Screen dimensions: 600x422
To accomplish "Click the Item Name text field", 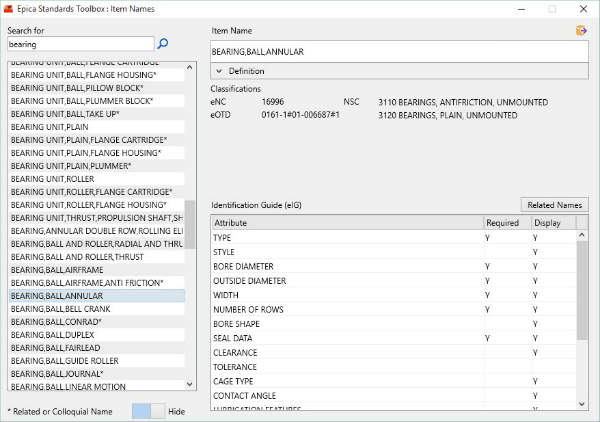I will click(399, 52).
